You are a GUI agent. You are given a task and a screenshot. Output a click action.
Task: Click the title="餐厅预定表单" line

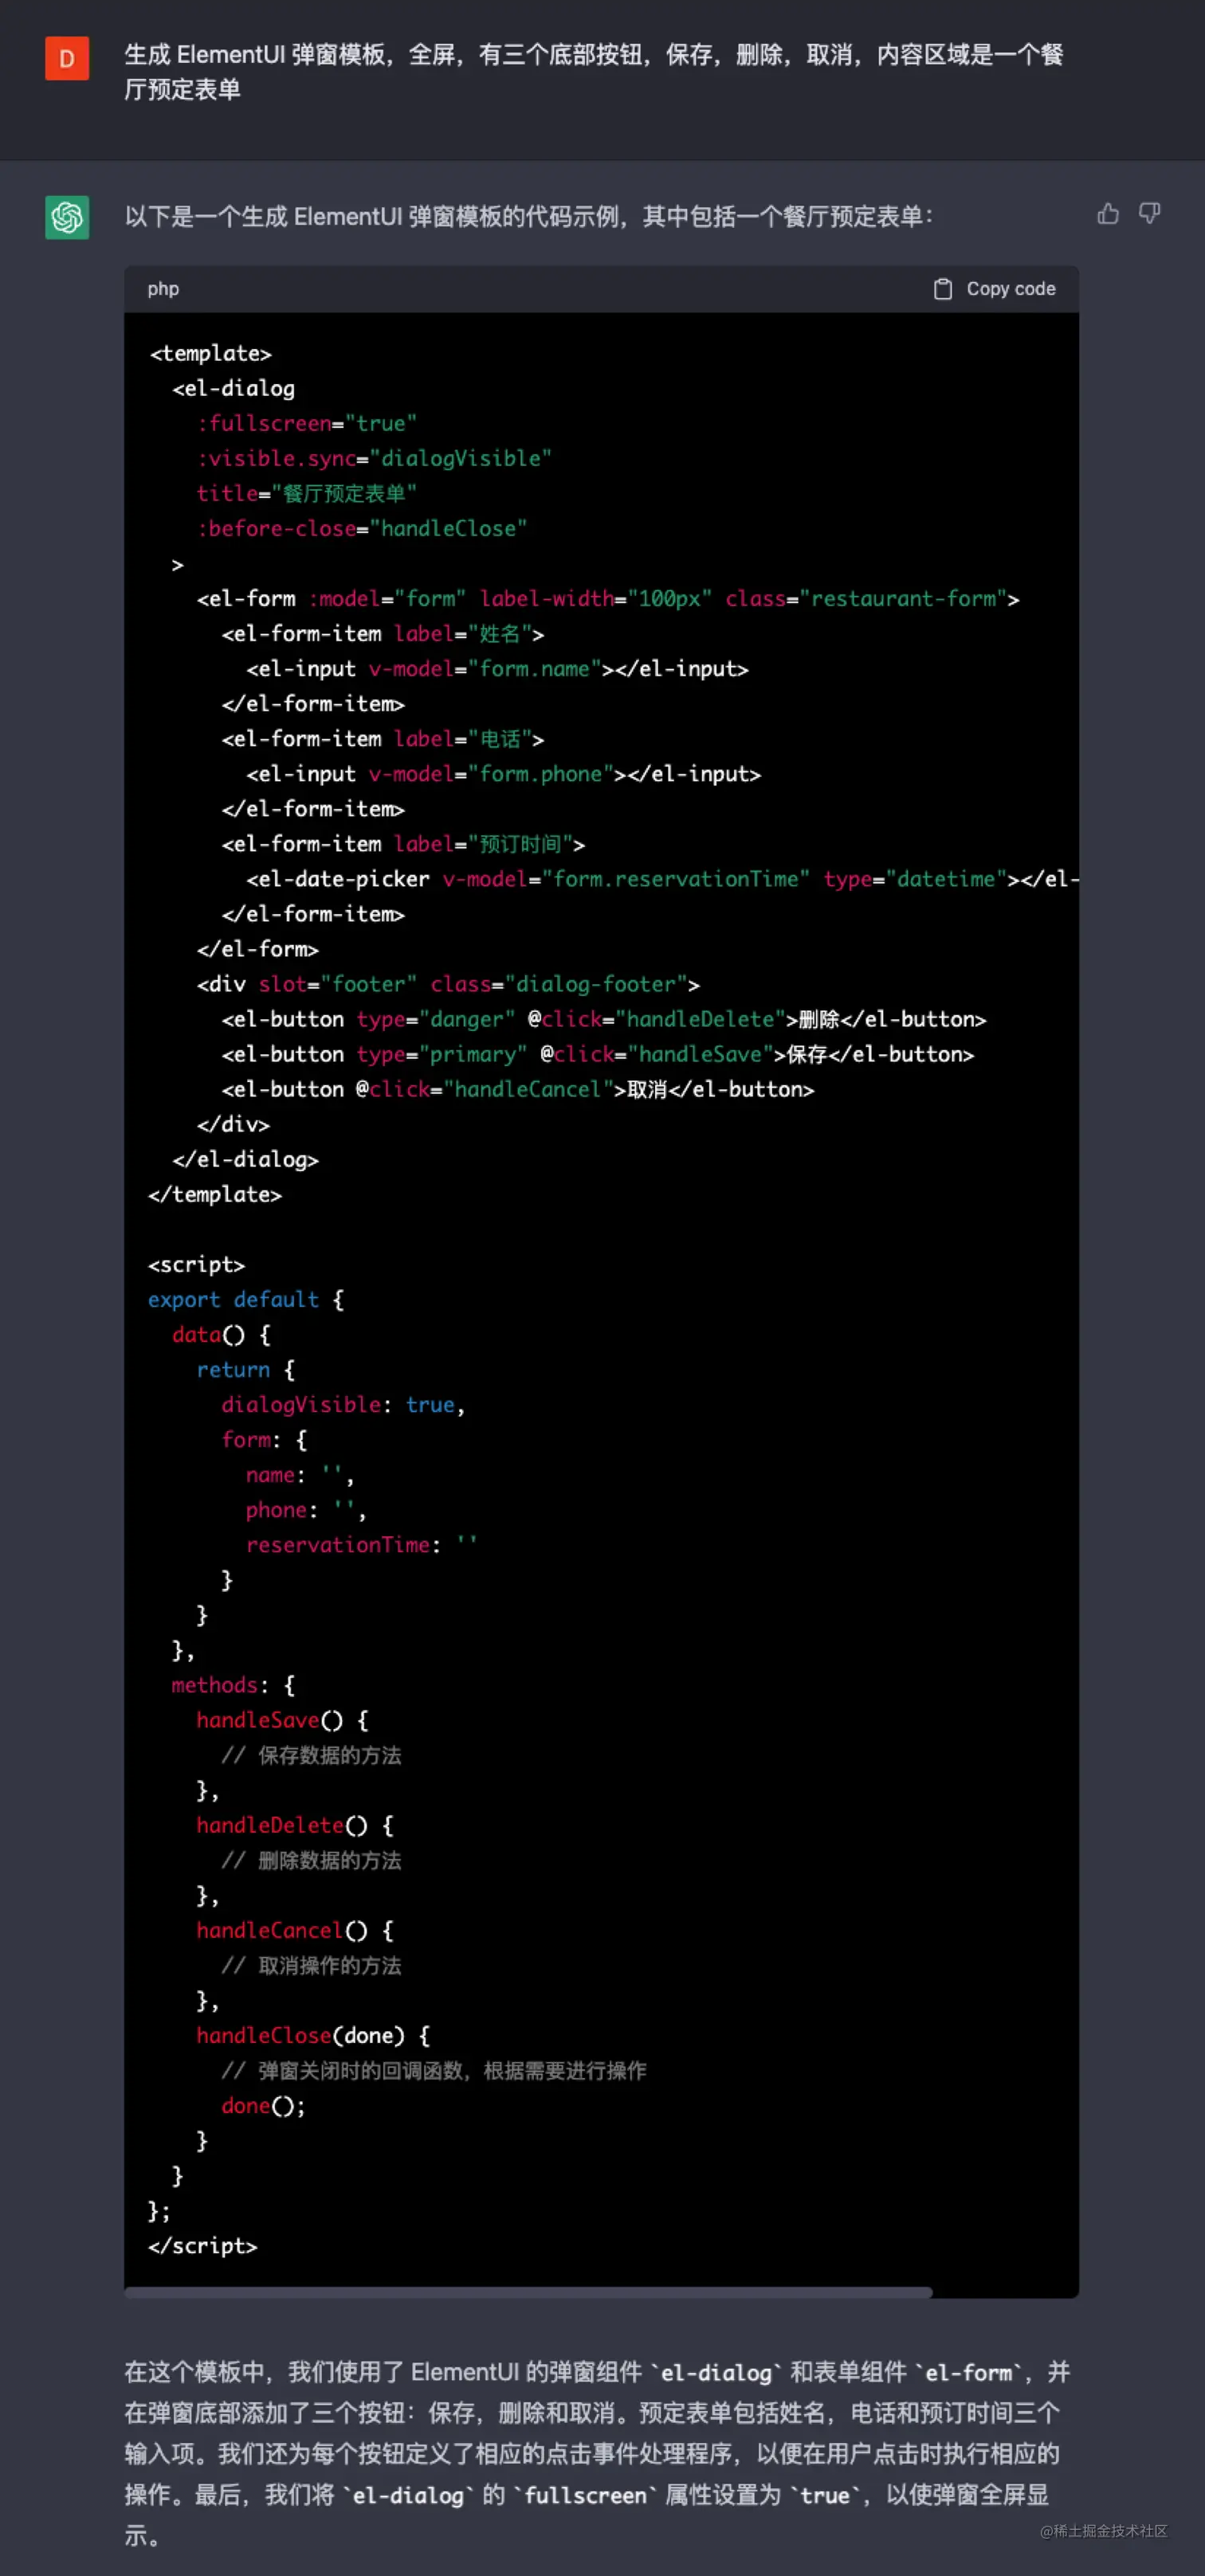click(x=306, y=493)
